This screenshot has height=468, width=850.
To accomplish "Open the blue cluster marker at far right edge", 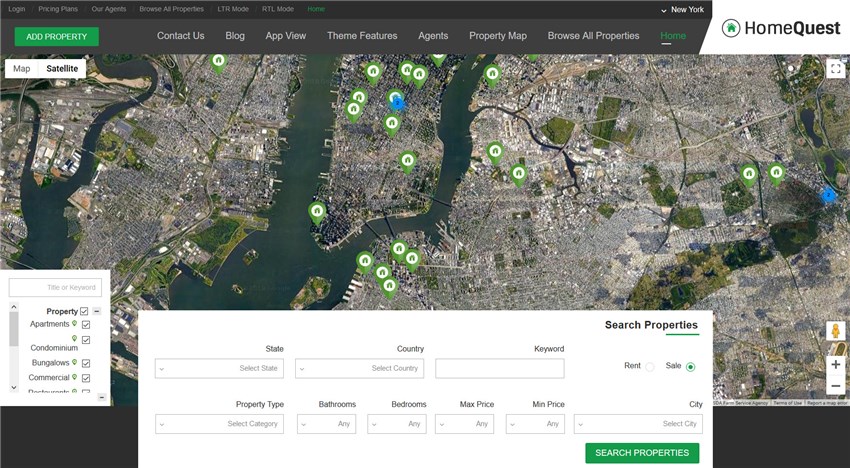I will (x=828, y=195).
